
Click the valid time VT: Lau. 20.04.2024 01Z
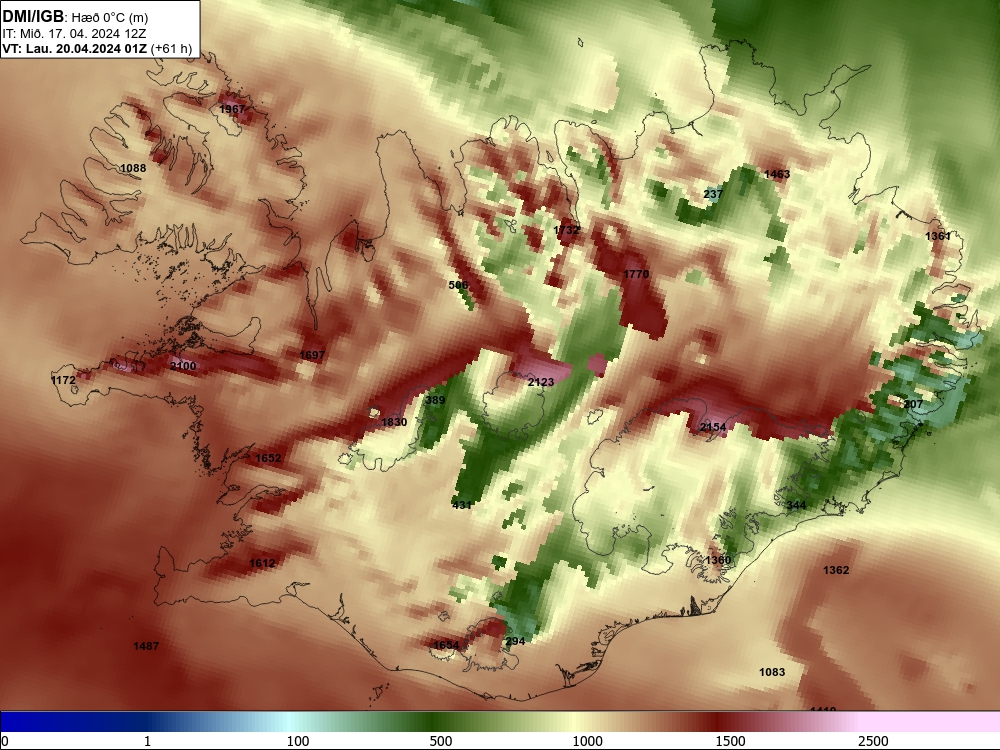point(74,49)
